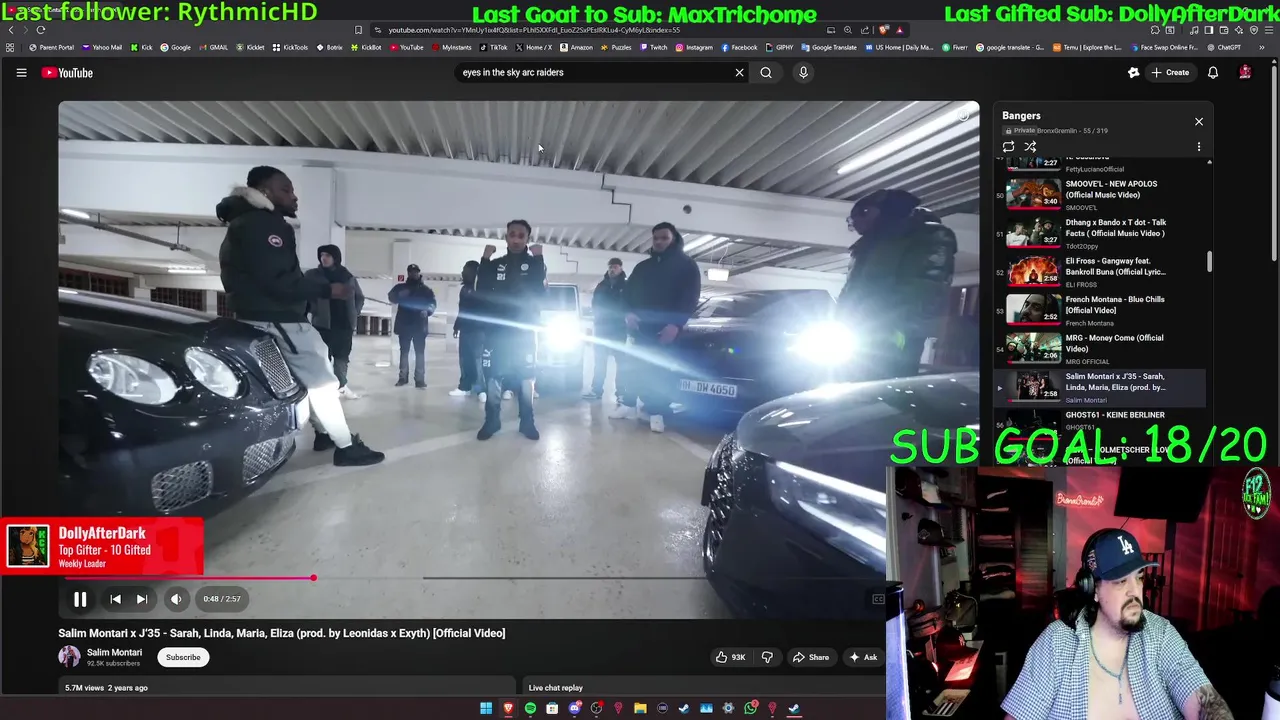This screenshot has width=1280, height=720.
Task: Open Brave Shields icon in address bar
Action: (x=884, y=30)
